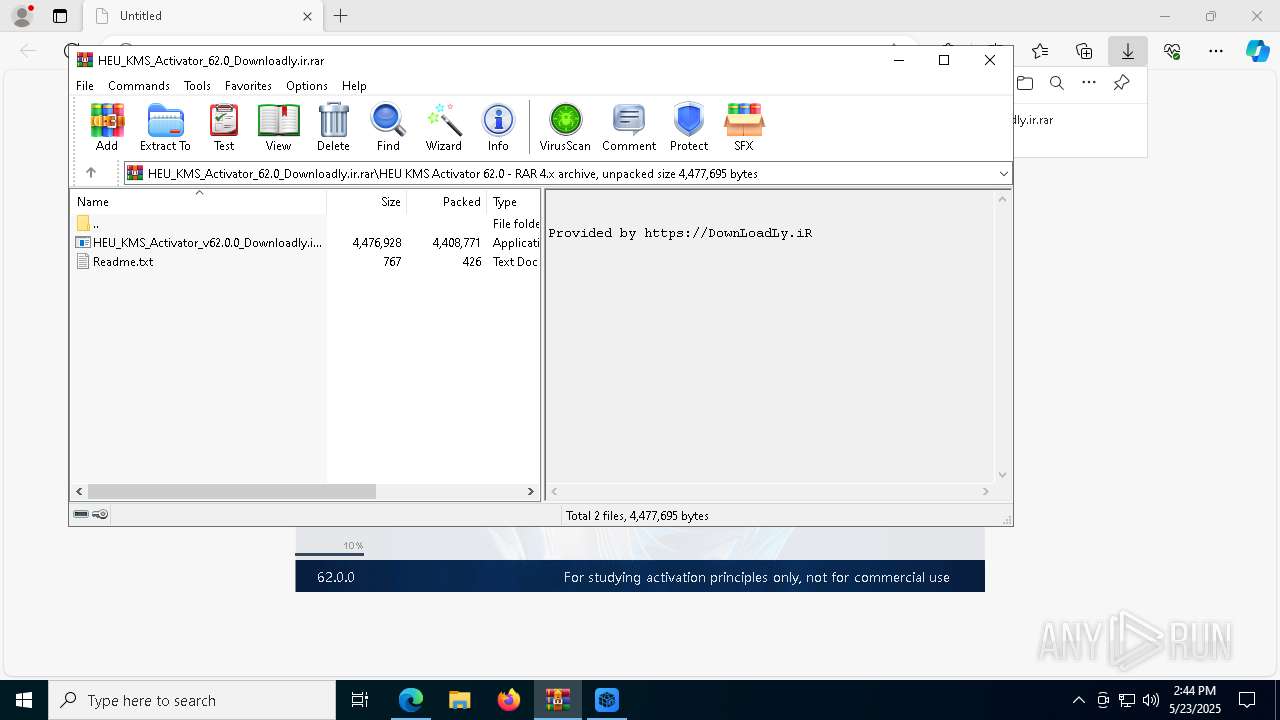Open the Edge tab actions menu icon
Viewport: 1280px width, 720px height.
(60, 16)
